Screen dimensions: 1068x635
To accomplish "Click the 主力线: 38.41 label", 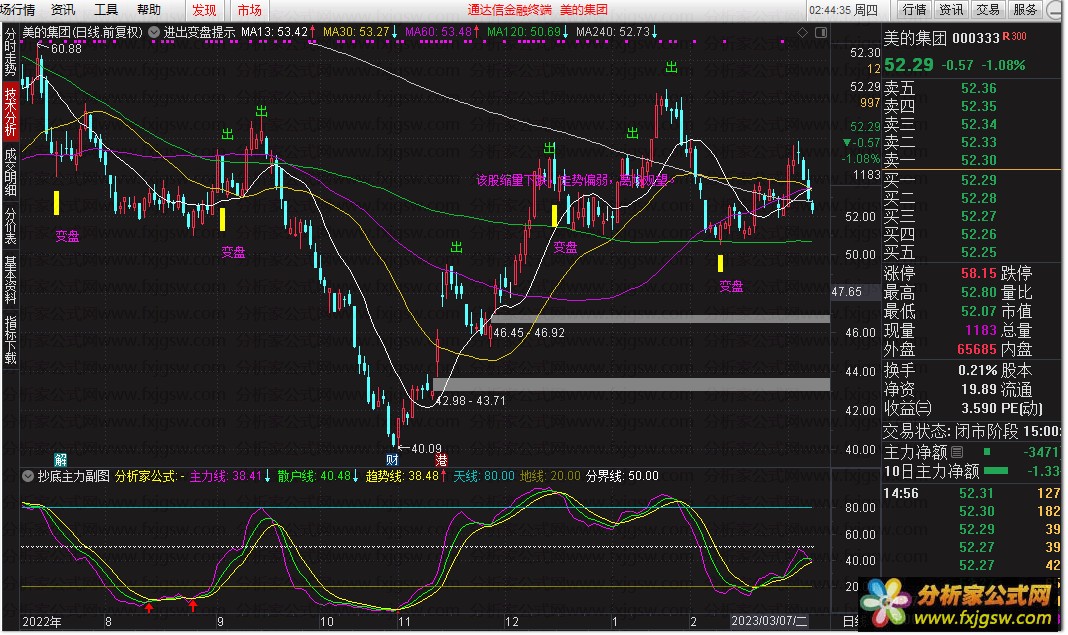I will [x=225, y=476].
